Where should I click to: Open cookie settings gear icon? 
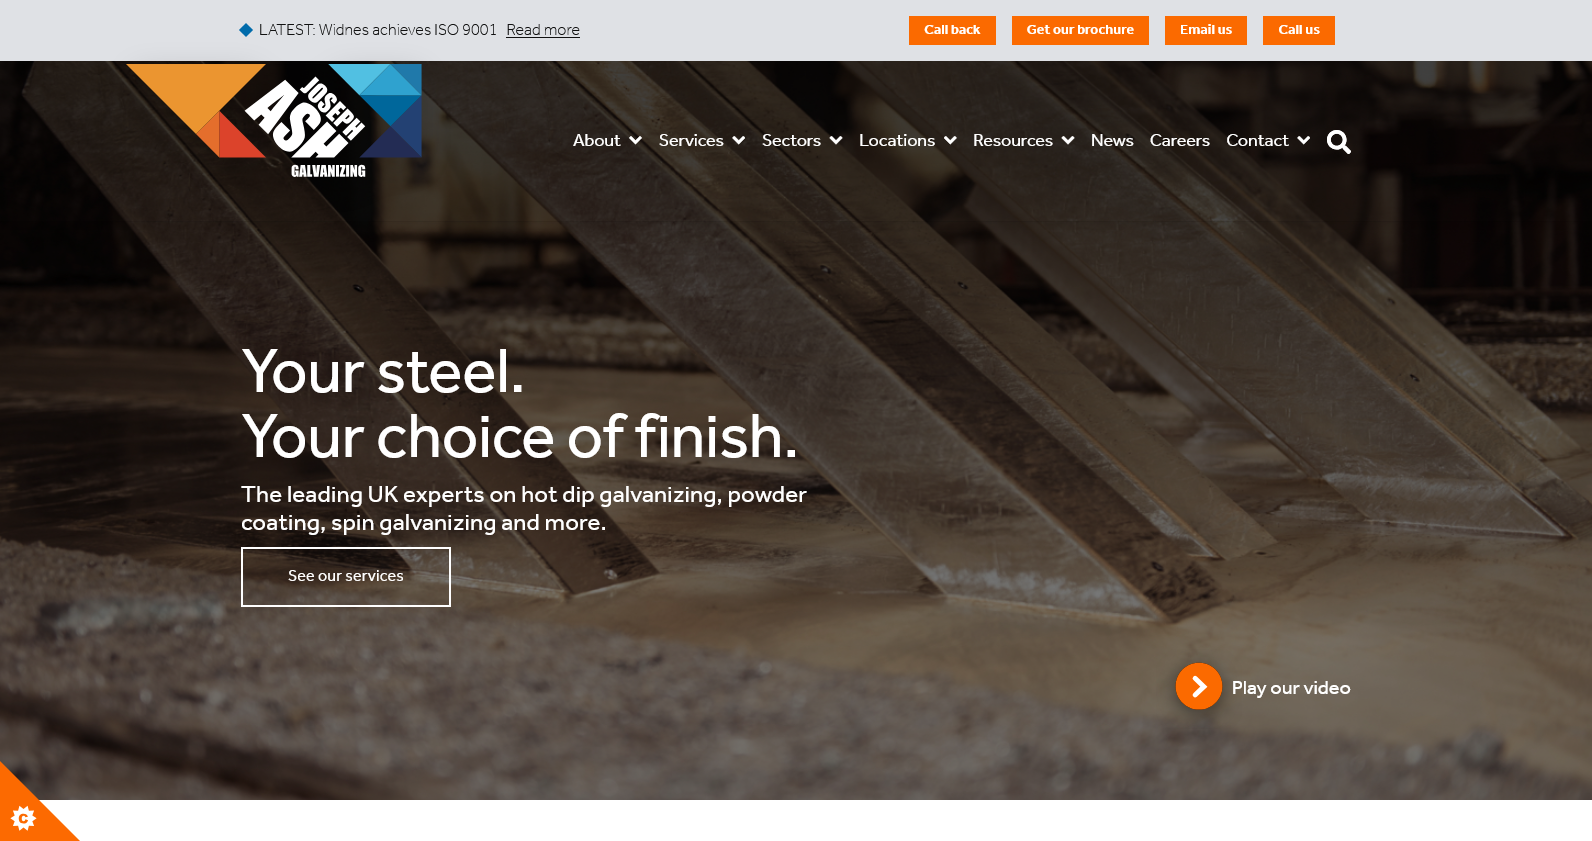[23, 818]
